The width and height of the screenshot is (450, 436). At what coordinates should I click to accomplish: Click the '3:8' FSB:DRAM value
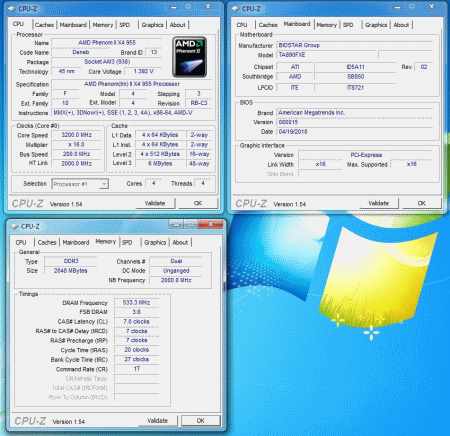point(136,312)
